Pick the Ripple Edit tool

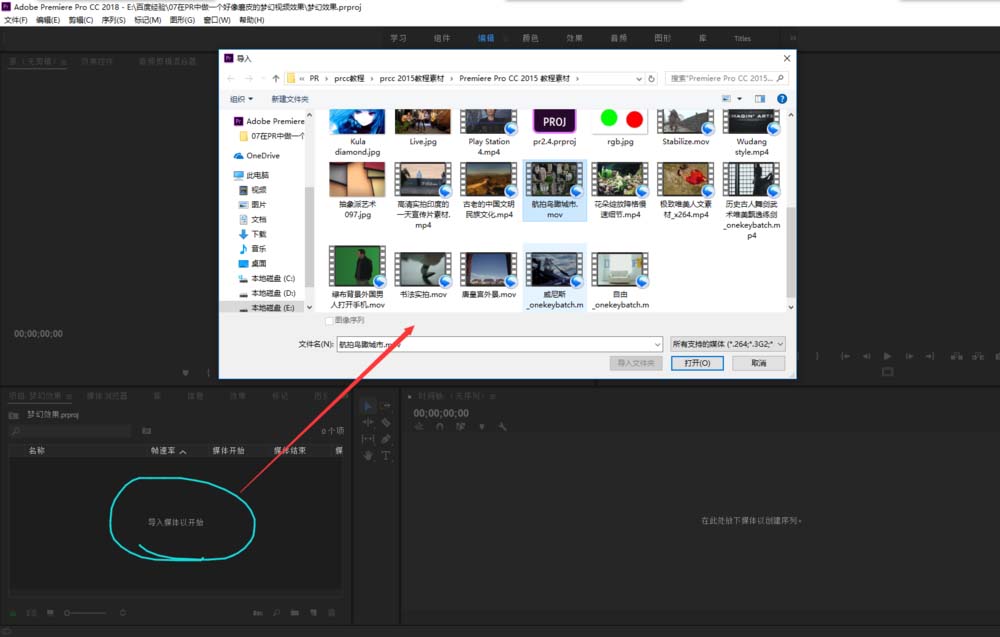(x=368, y=421)
